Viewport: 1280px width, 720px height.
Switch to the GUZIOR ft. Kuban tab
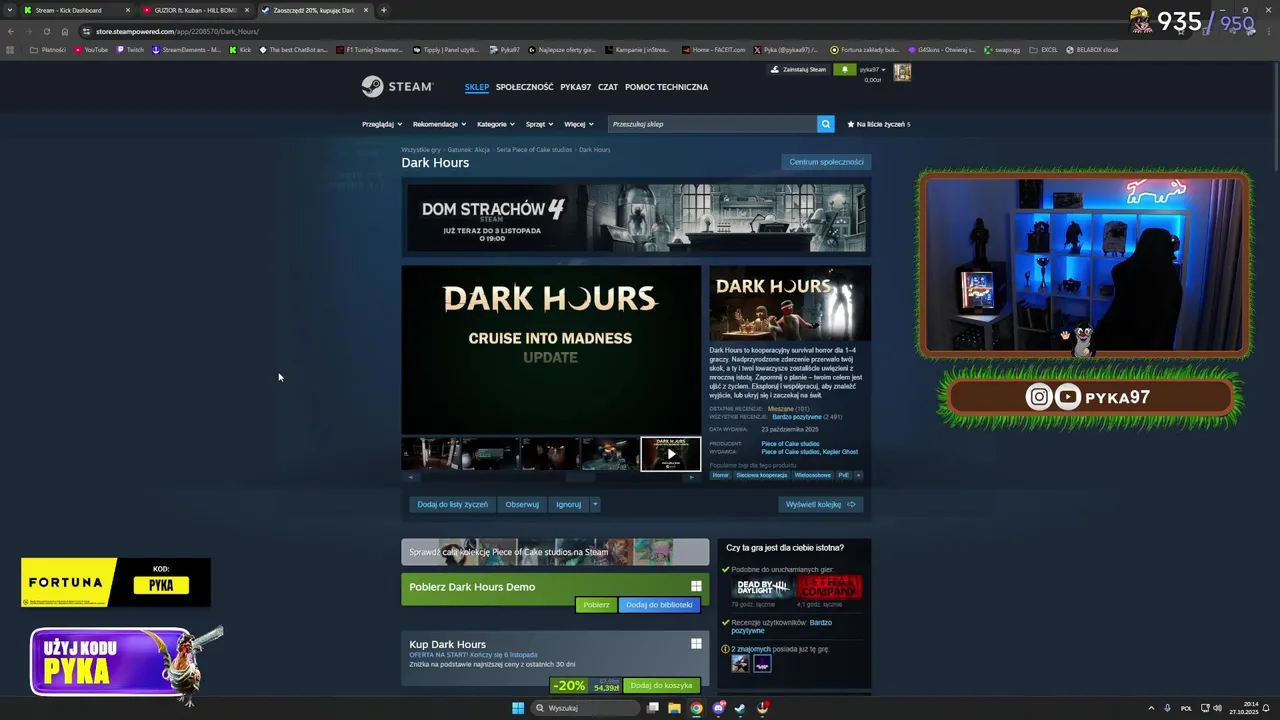click(x=195, y=10)
